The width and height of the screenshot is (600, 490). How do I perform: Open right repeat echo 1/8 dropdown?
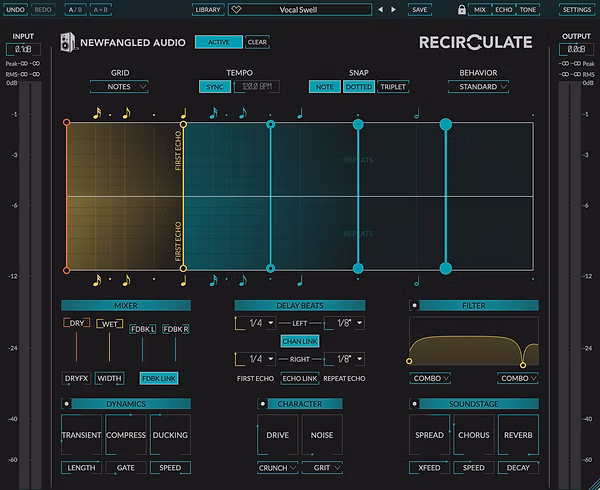pyautogui.click(x=344, y=359)
